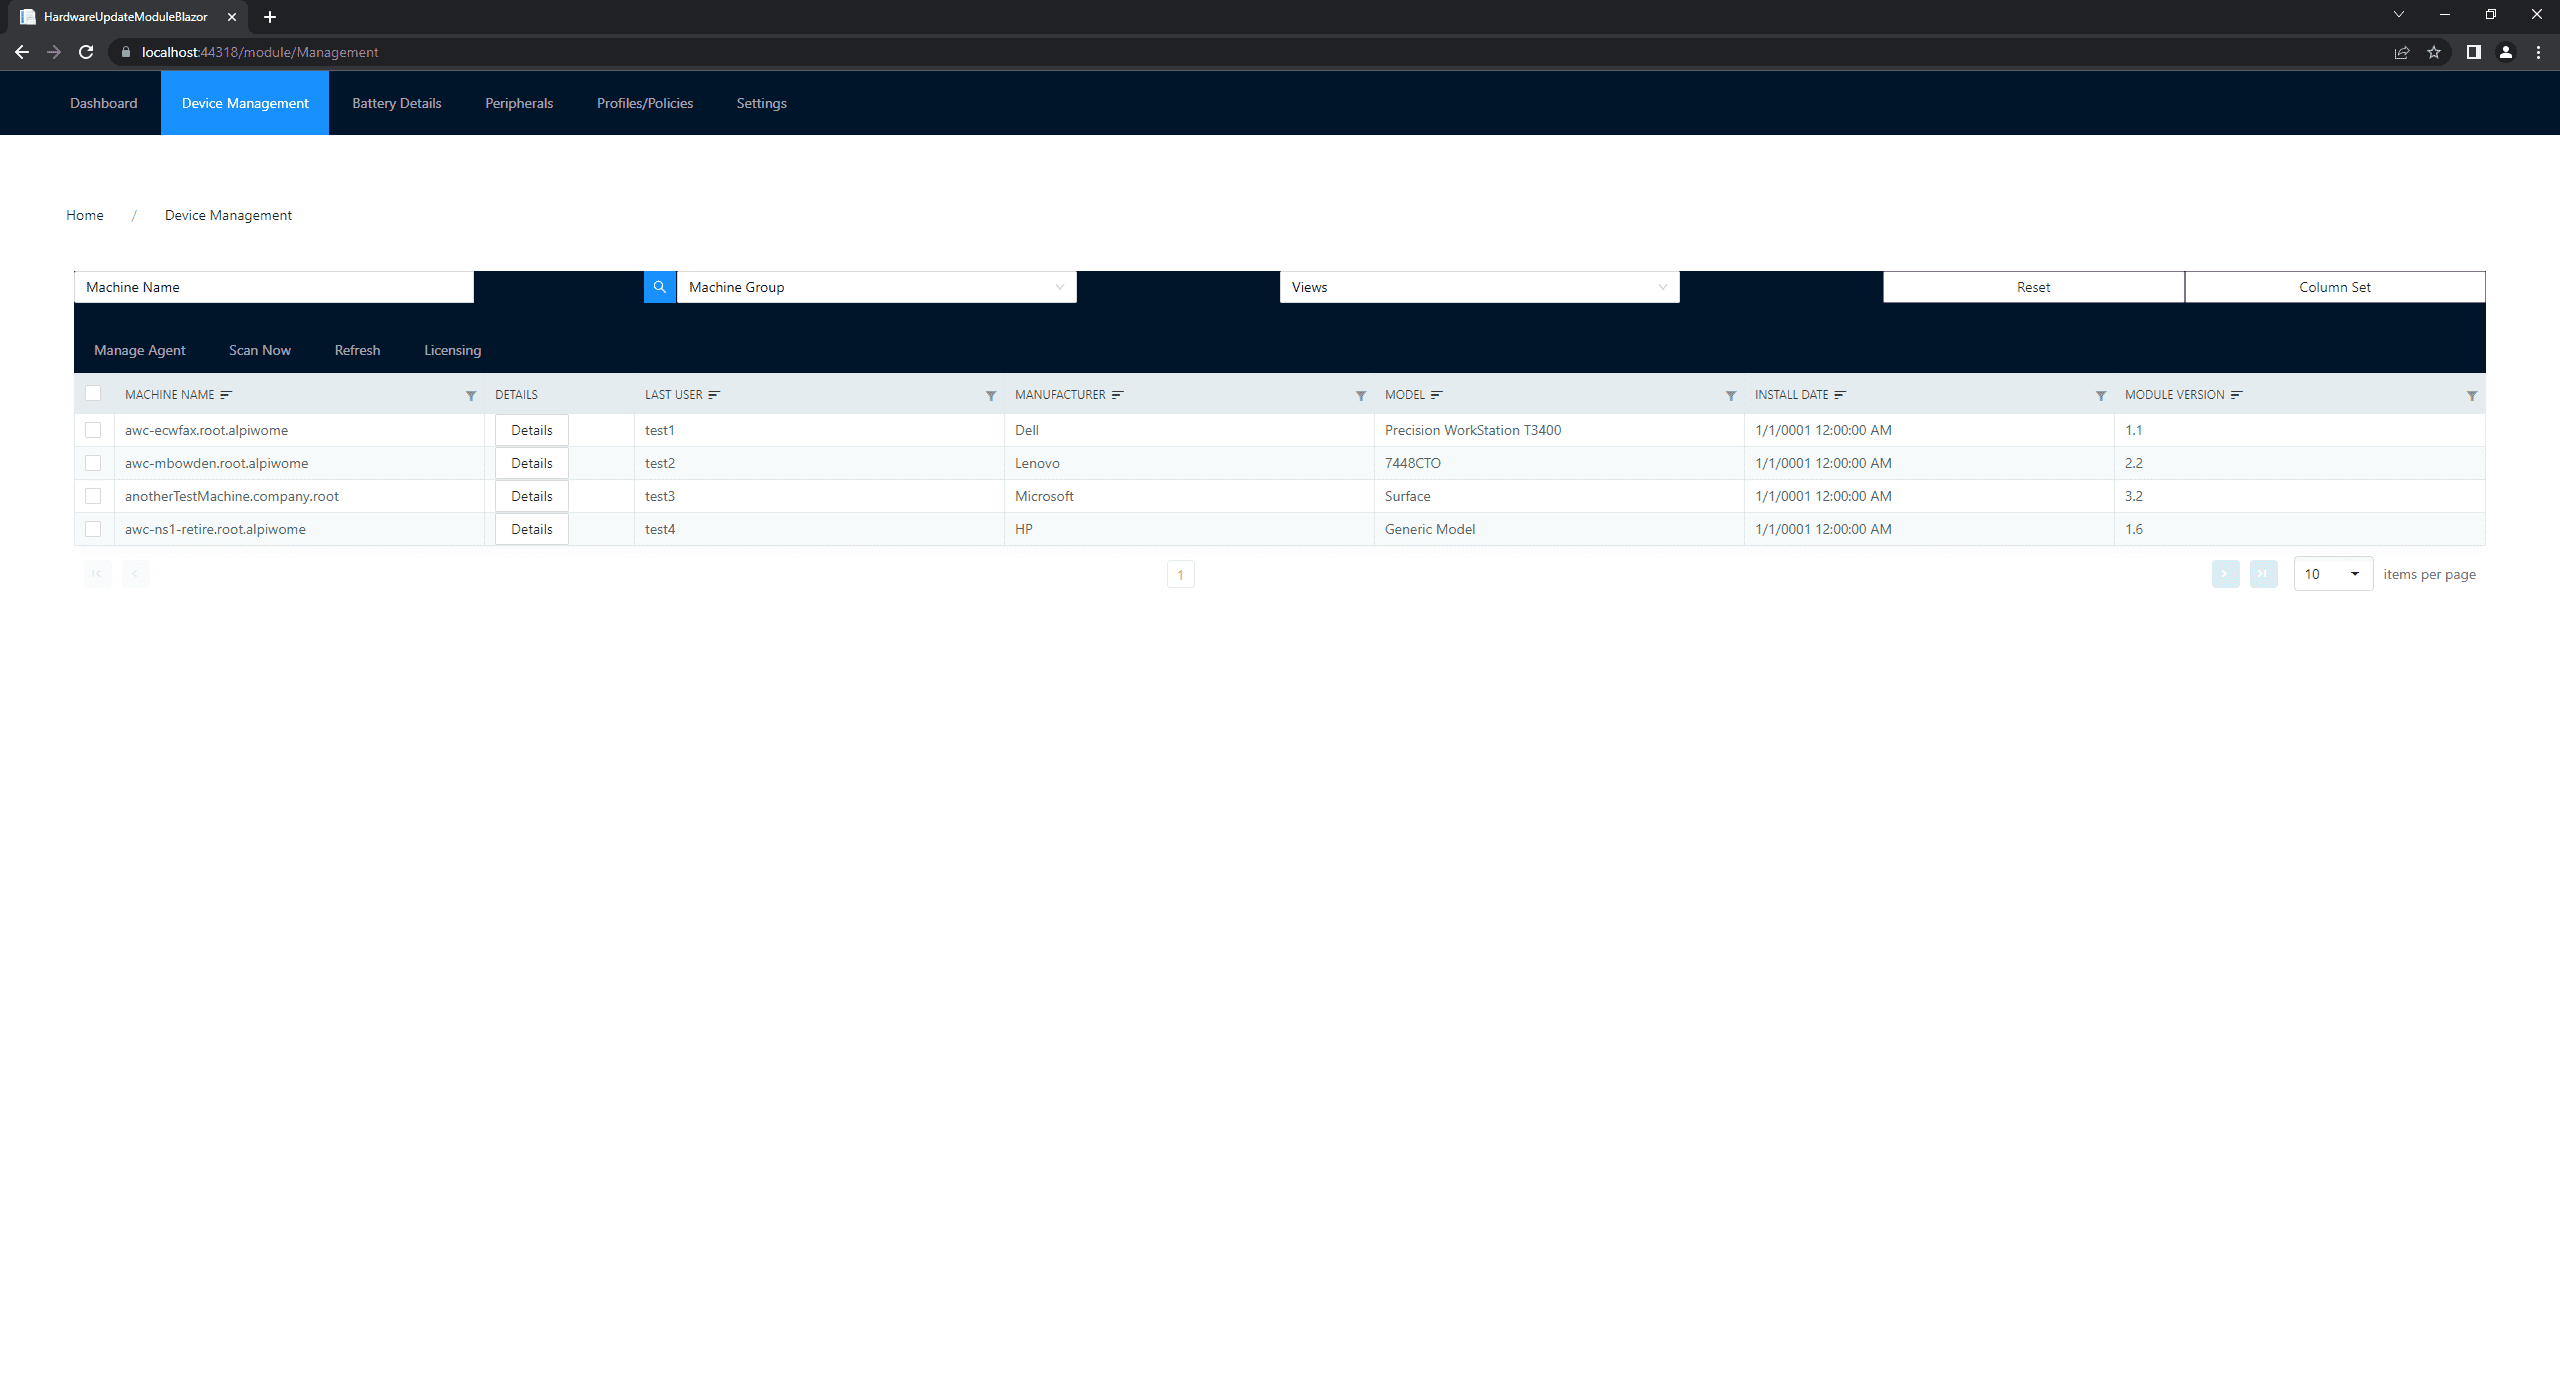
Task: Sort by Manufacturer sort icon
Action: (1118, 395)
